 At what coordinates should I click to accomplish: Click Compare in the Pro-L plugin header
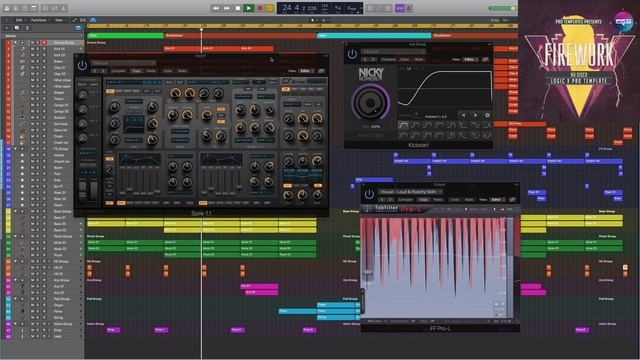pos(405,200)
